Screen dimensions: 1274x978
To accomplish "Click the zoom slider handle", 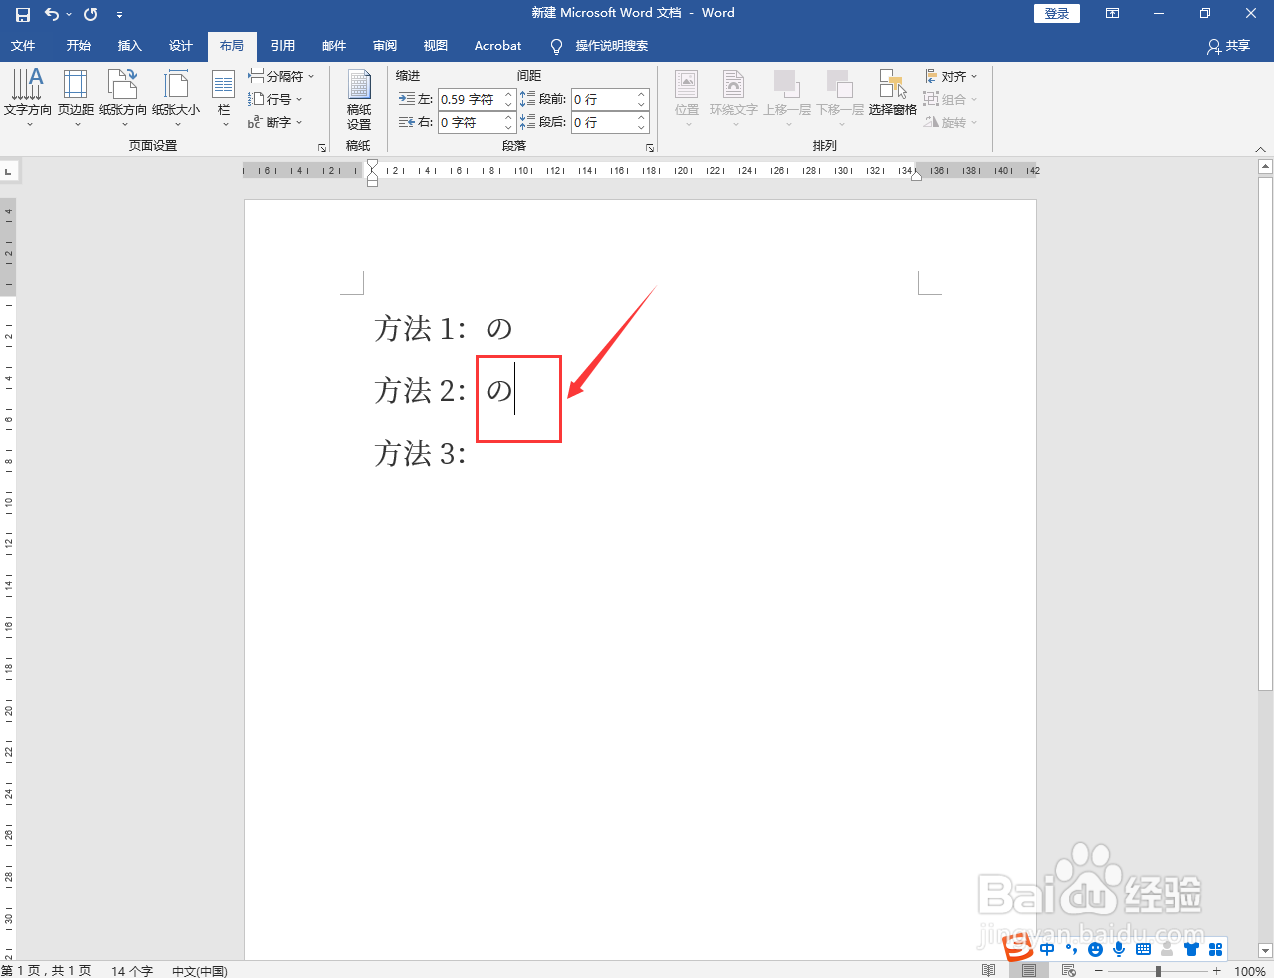I will 1158,971.
